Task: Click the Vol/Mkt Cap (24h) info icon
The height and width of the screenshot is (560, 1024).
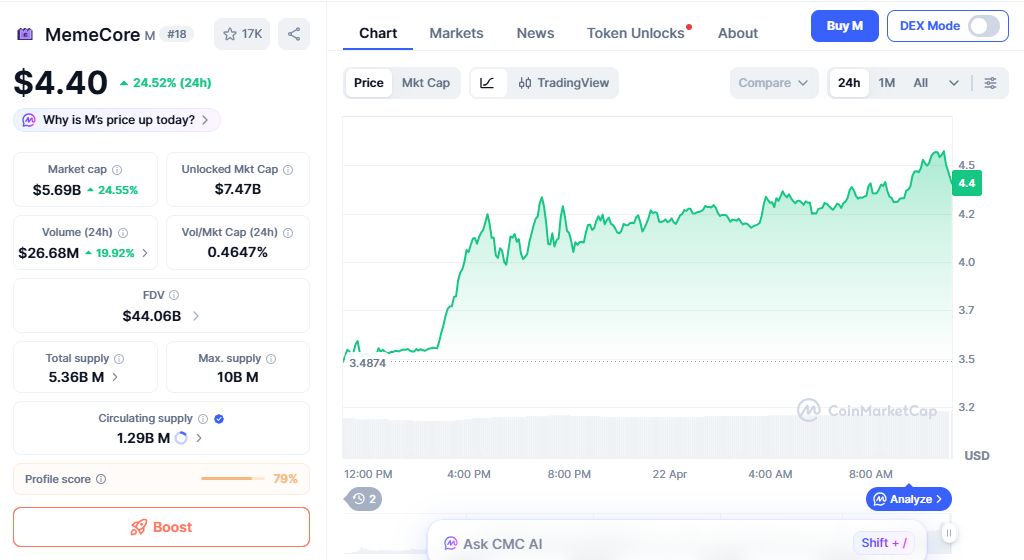Action: coord(288,232)
